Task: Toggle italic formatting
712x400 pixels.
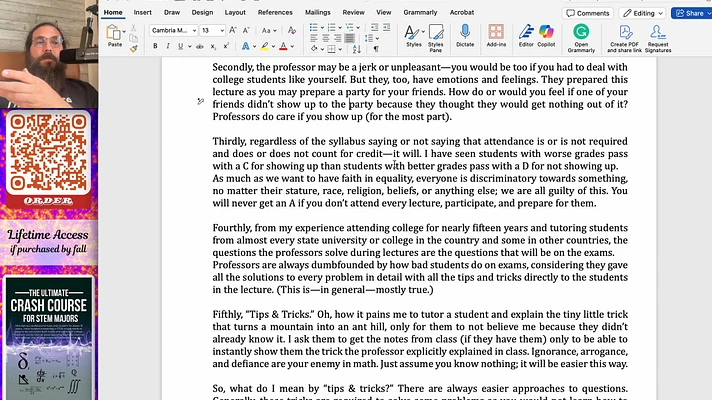Action: point(168,46)
